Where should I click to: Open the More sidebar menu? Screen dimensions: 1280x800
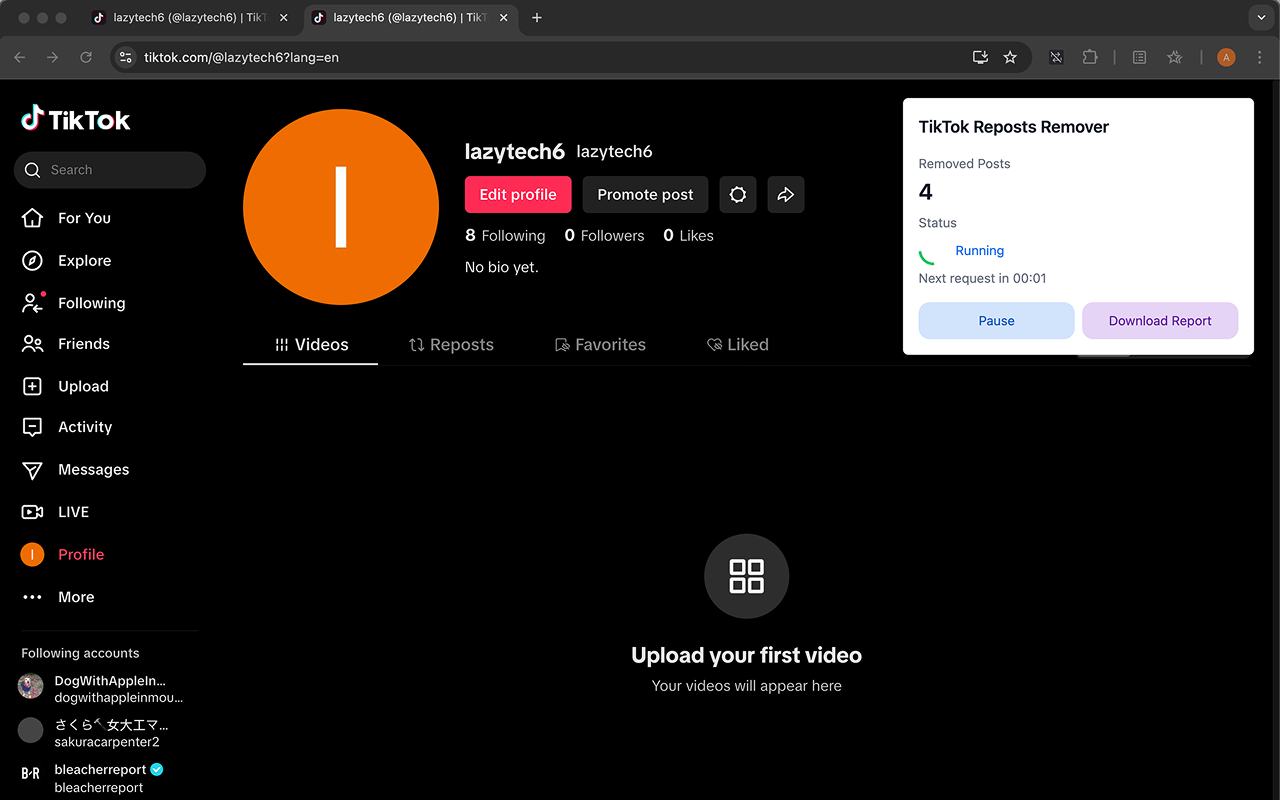click(75, 596)
